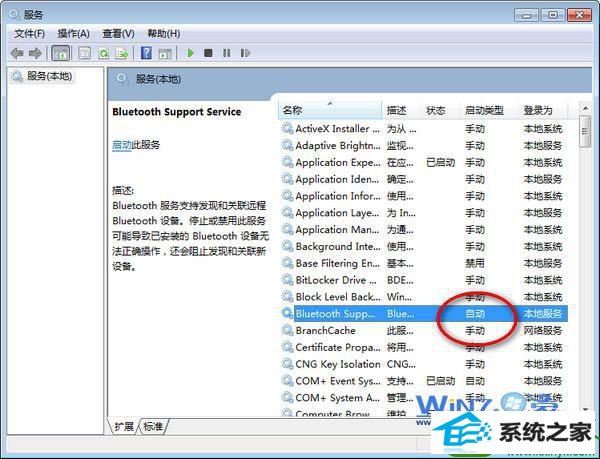Open the 操作(A) menu
Screen dimensions: 600x459
[x=73, y=34]
